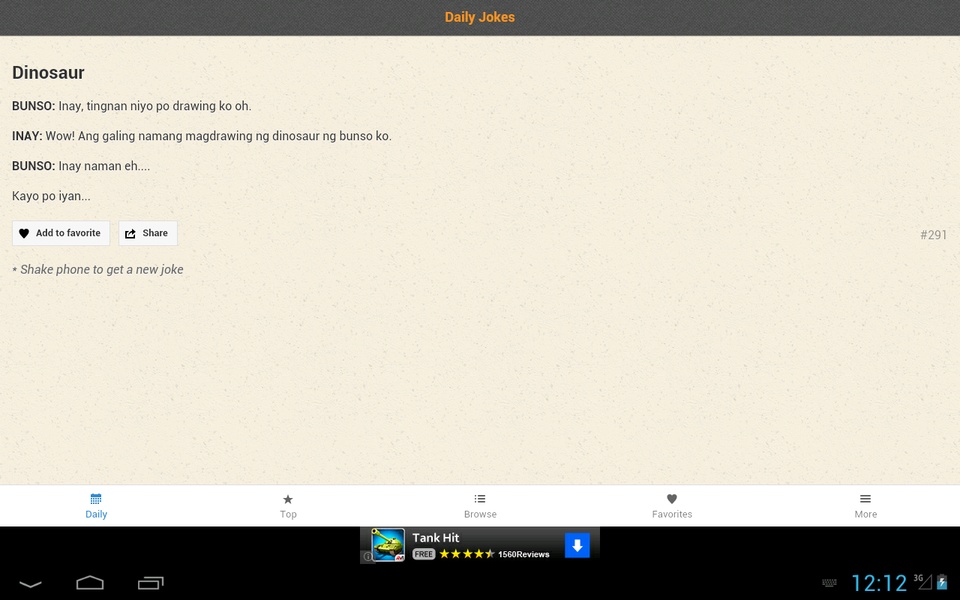Go to the Favorites tab
This screenshot has height=600, width=960.
point(672,506)
